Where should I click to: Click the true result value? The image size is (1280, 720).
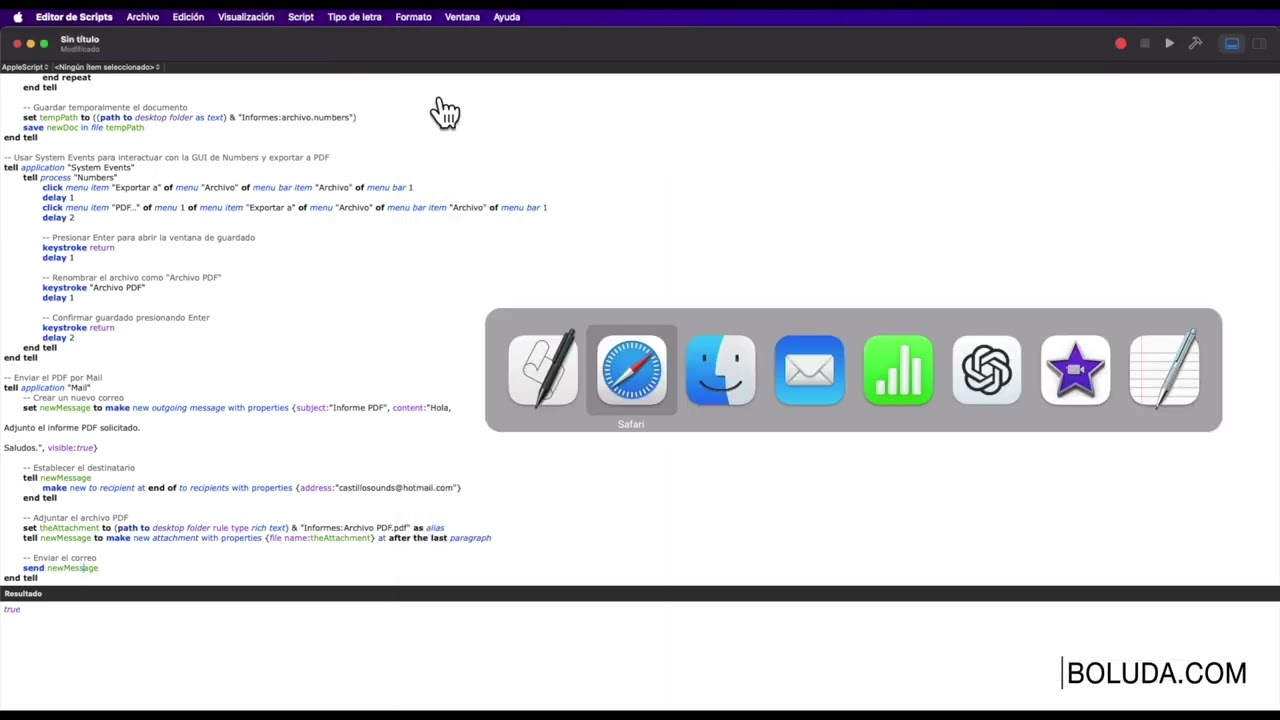12,609
